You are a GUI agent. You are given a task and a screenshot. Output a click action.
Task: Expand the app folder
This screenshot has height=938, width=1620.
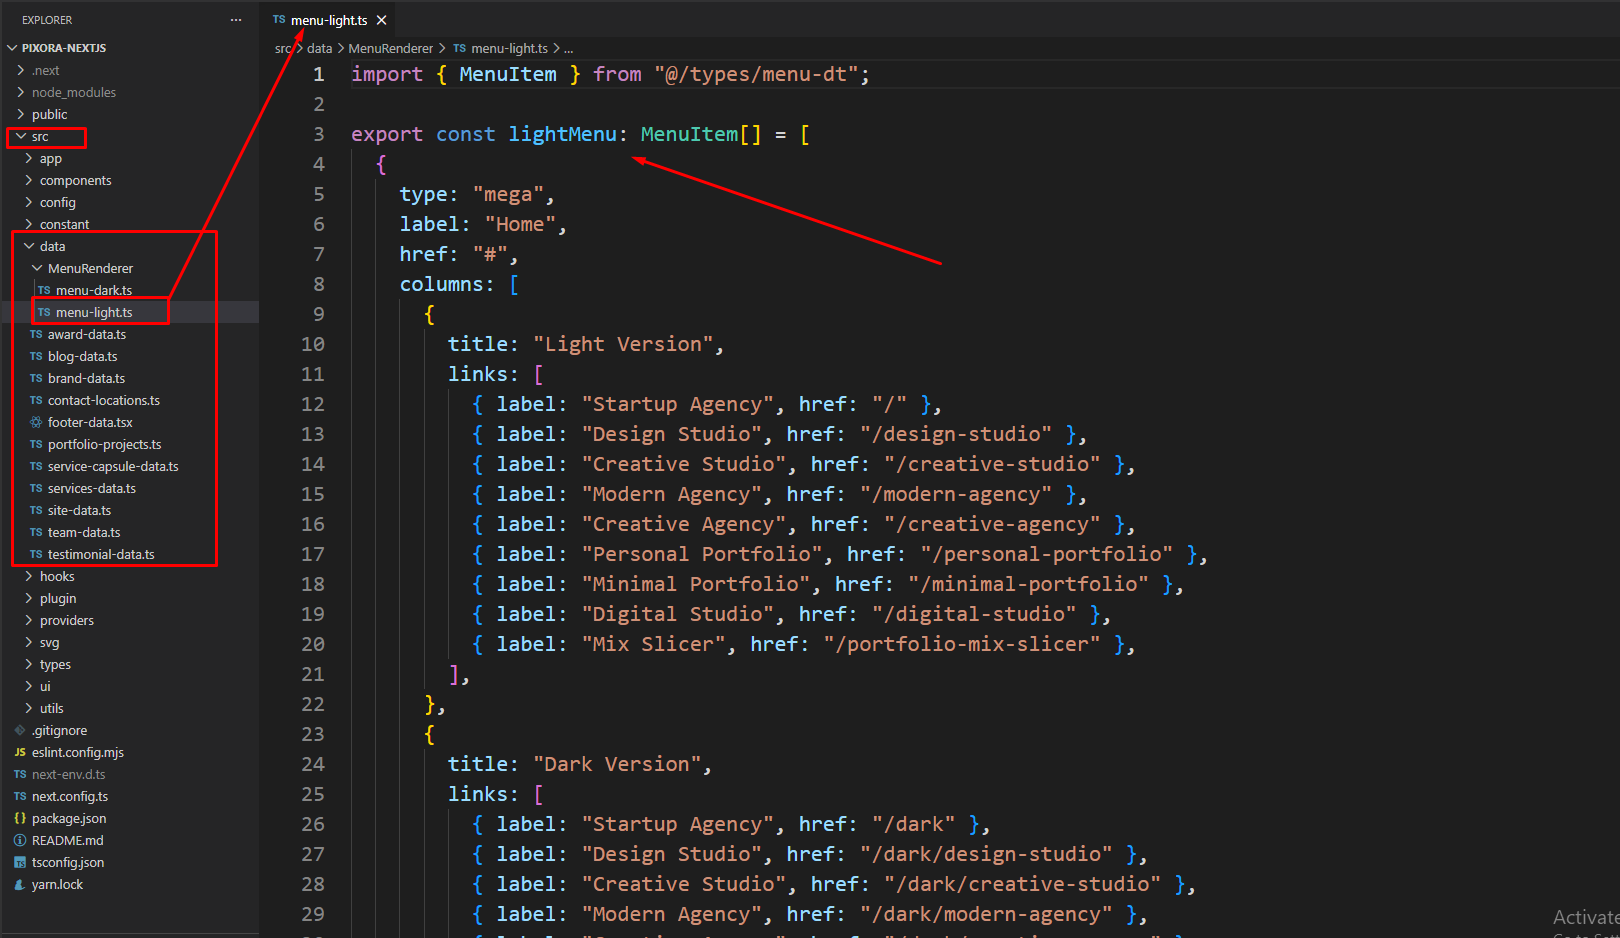click(x=50, y=158)
